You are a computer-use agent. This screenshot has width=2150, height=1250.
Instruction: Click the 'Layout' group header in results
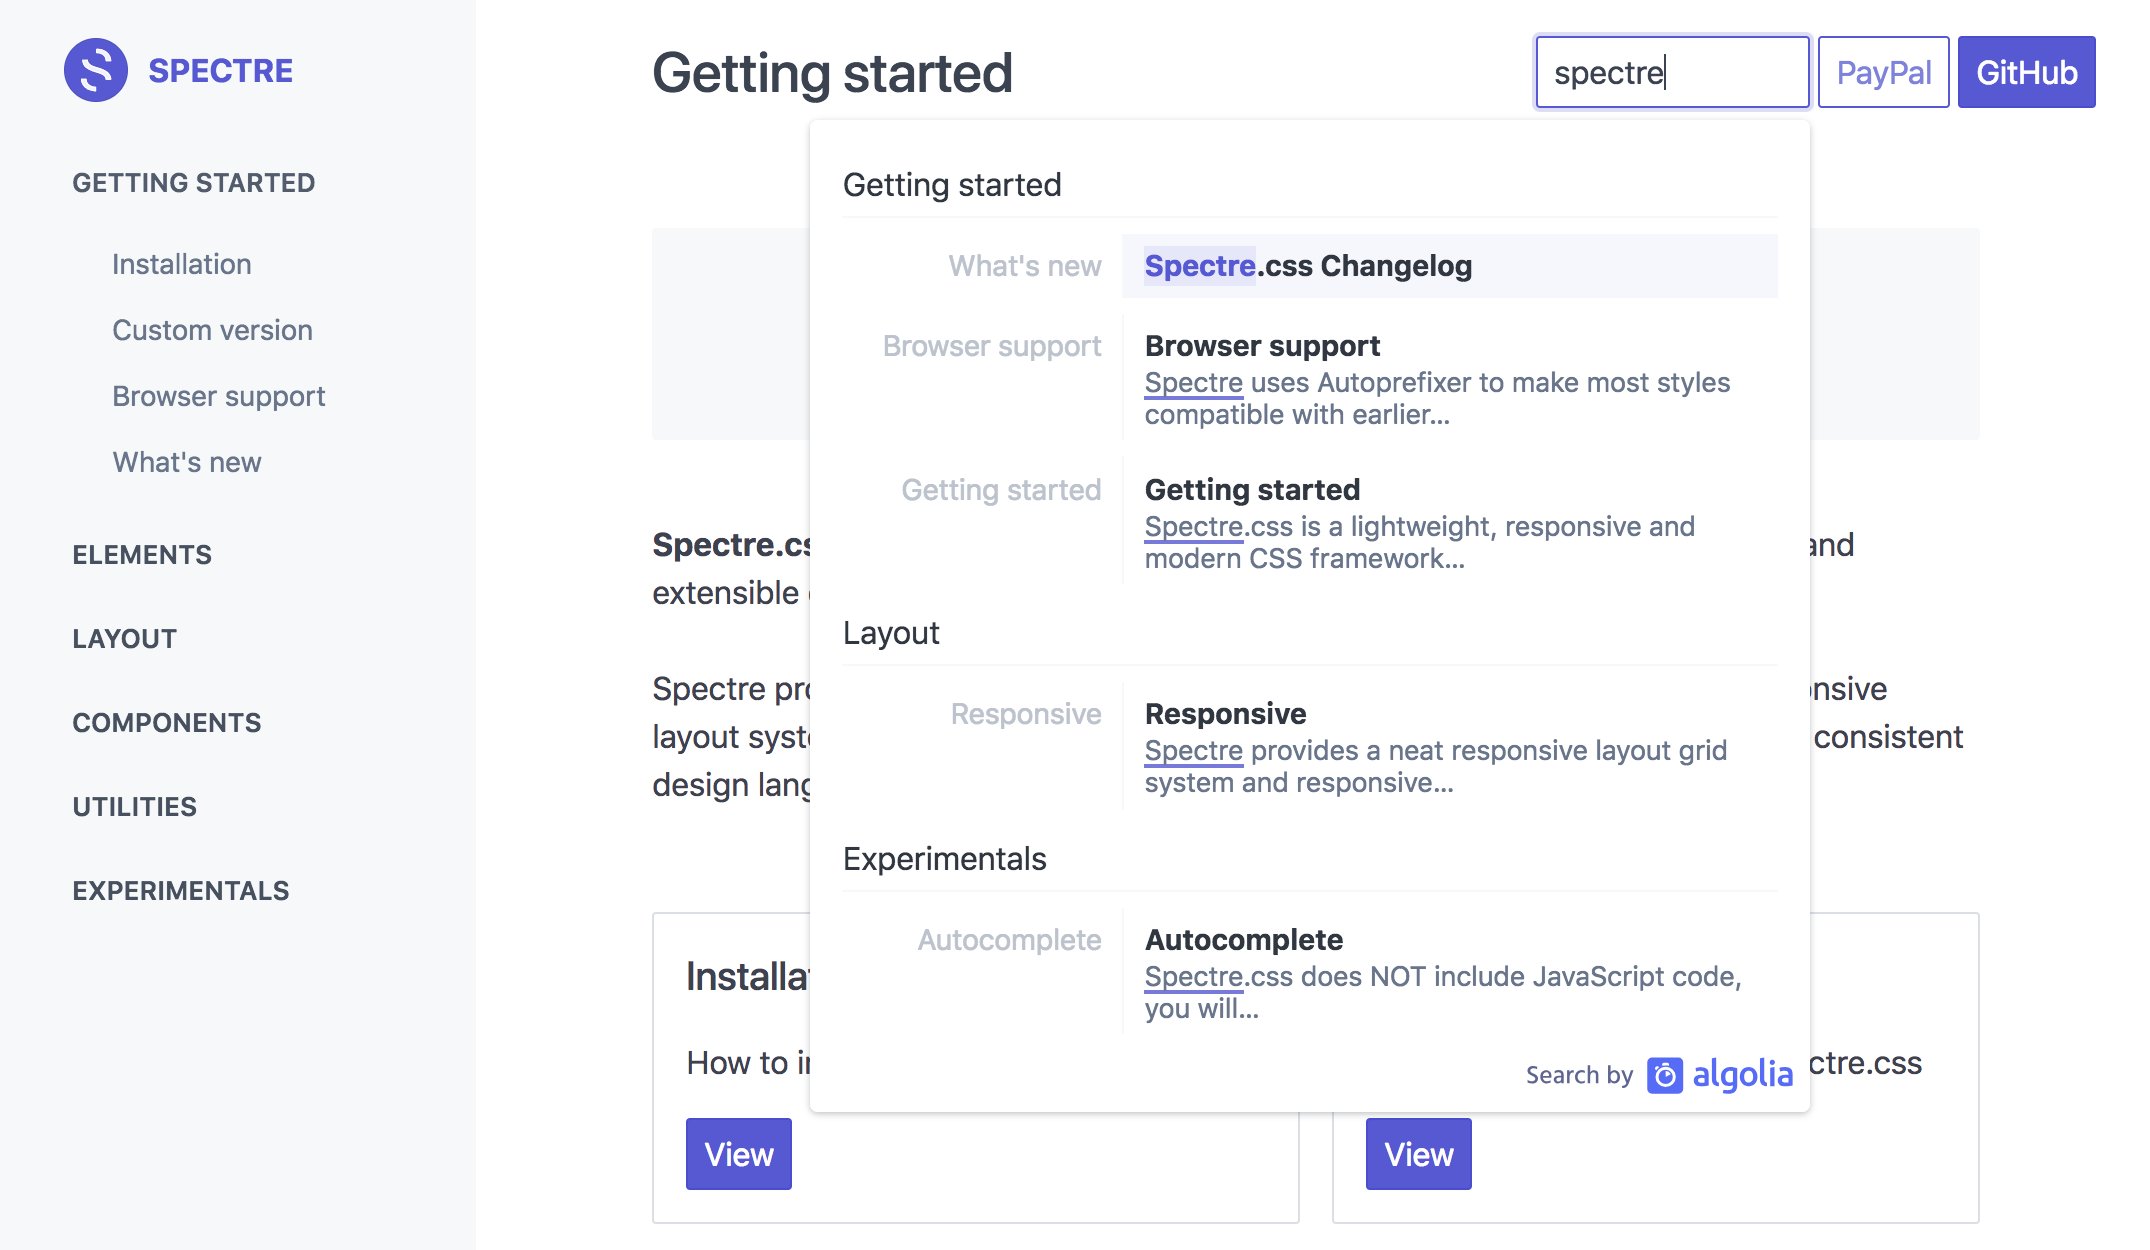pos(891,633)
